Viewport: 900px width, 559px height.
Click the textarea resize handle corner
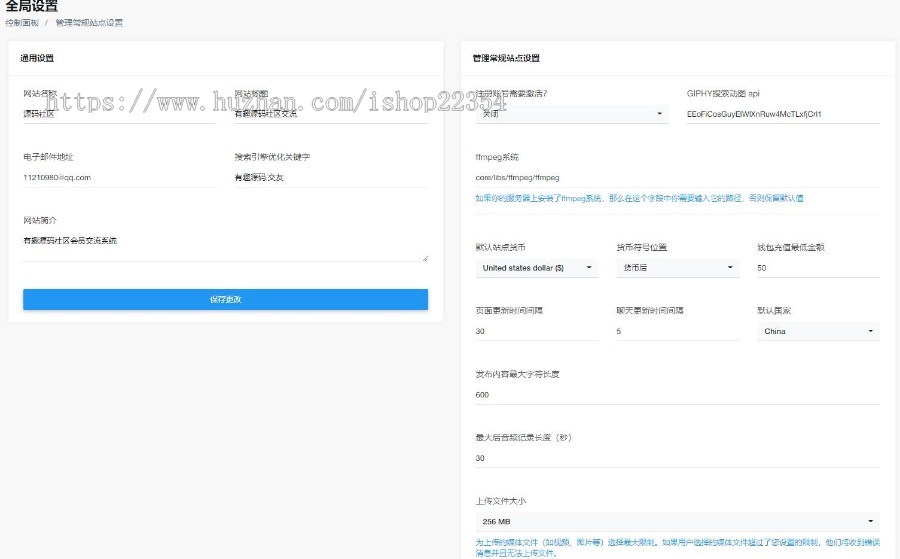point(425,259)
